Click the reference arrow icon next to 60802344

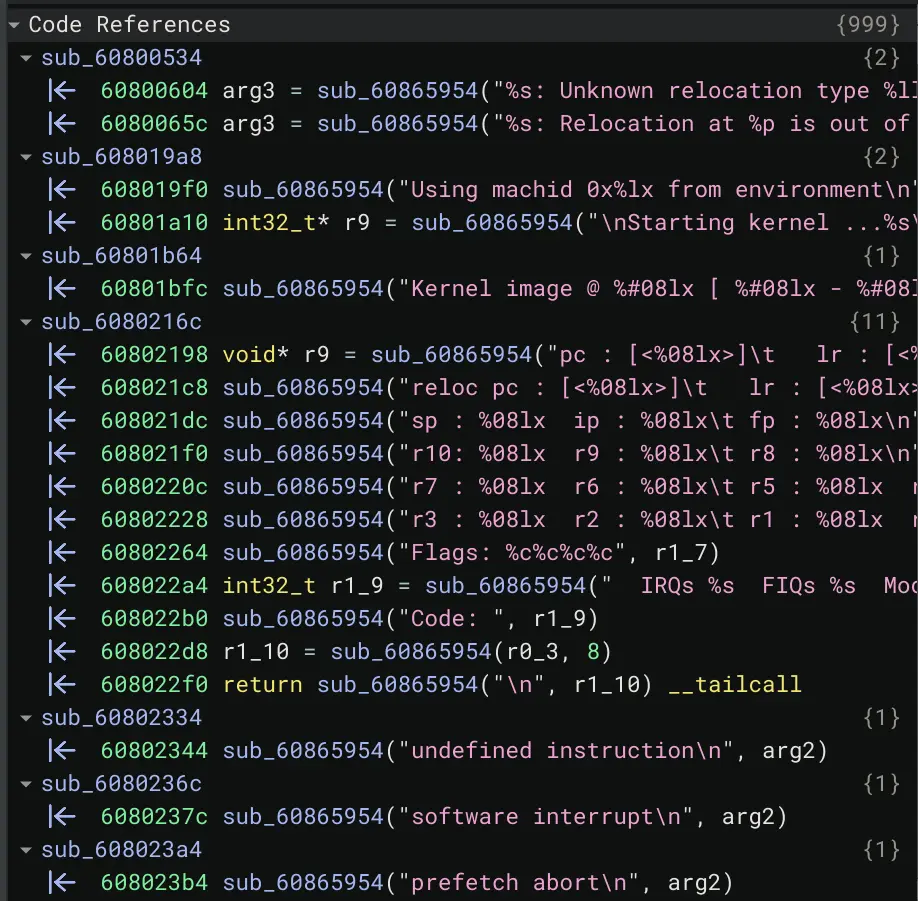(63, 751)
